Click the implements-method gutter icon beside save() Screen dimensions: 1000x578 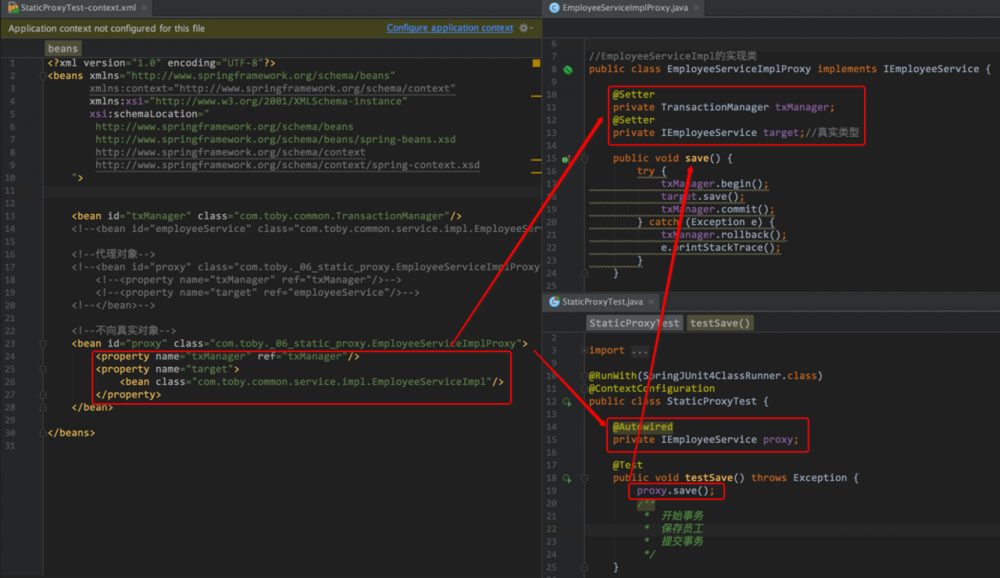click(x=566, y=159)
